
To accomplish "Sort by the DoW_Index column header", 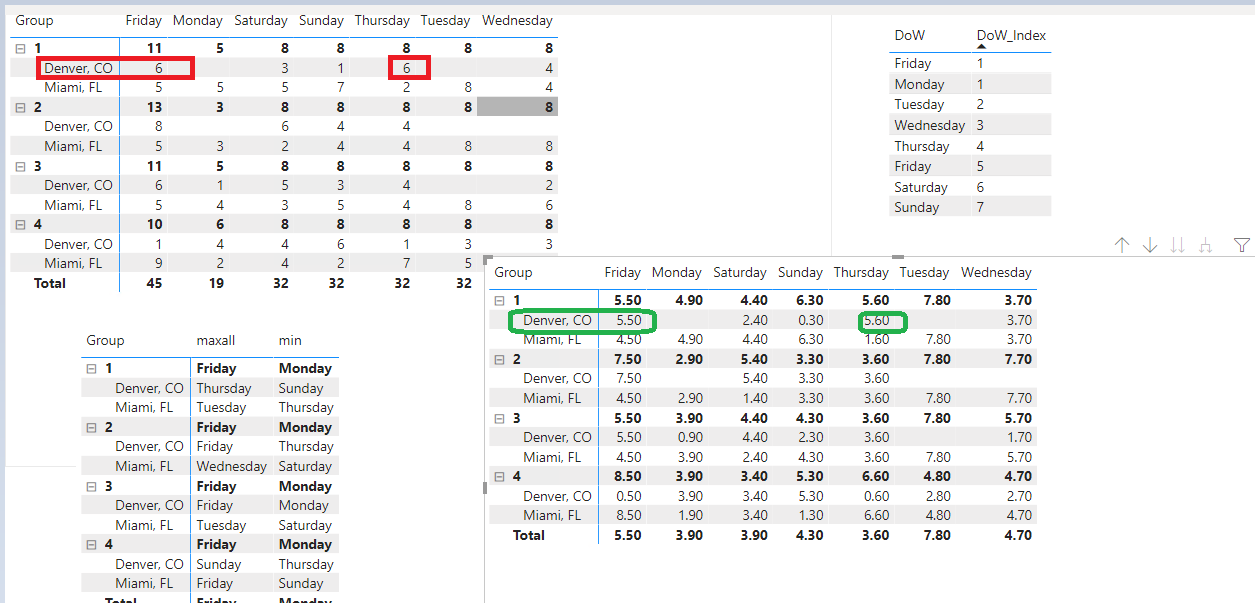I will (x=1011, y=35).
